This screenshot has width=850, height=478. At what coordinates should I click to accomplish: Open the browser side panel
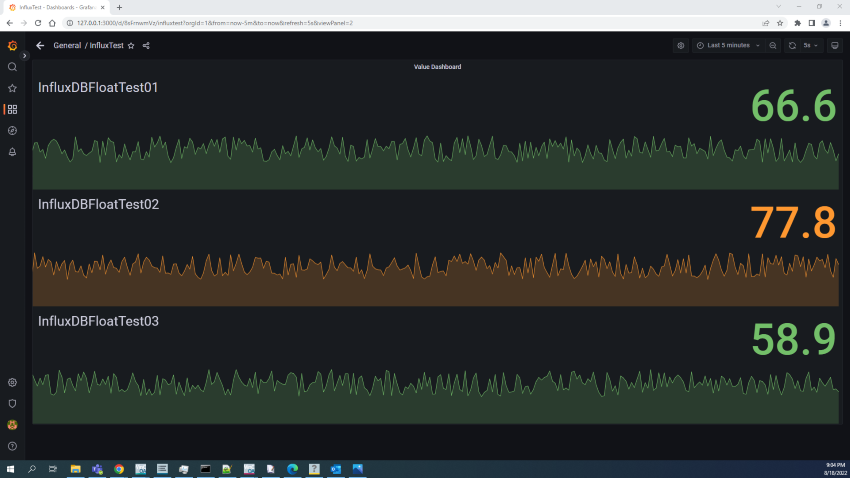pyautogui.click(x=812, y=23)
